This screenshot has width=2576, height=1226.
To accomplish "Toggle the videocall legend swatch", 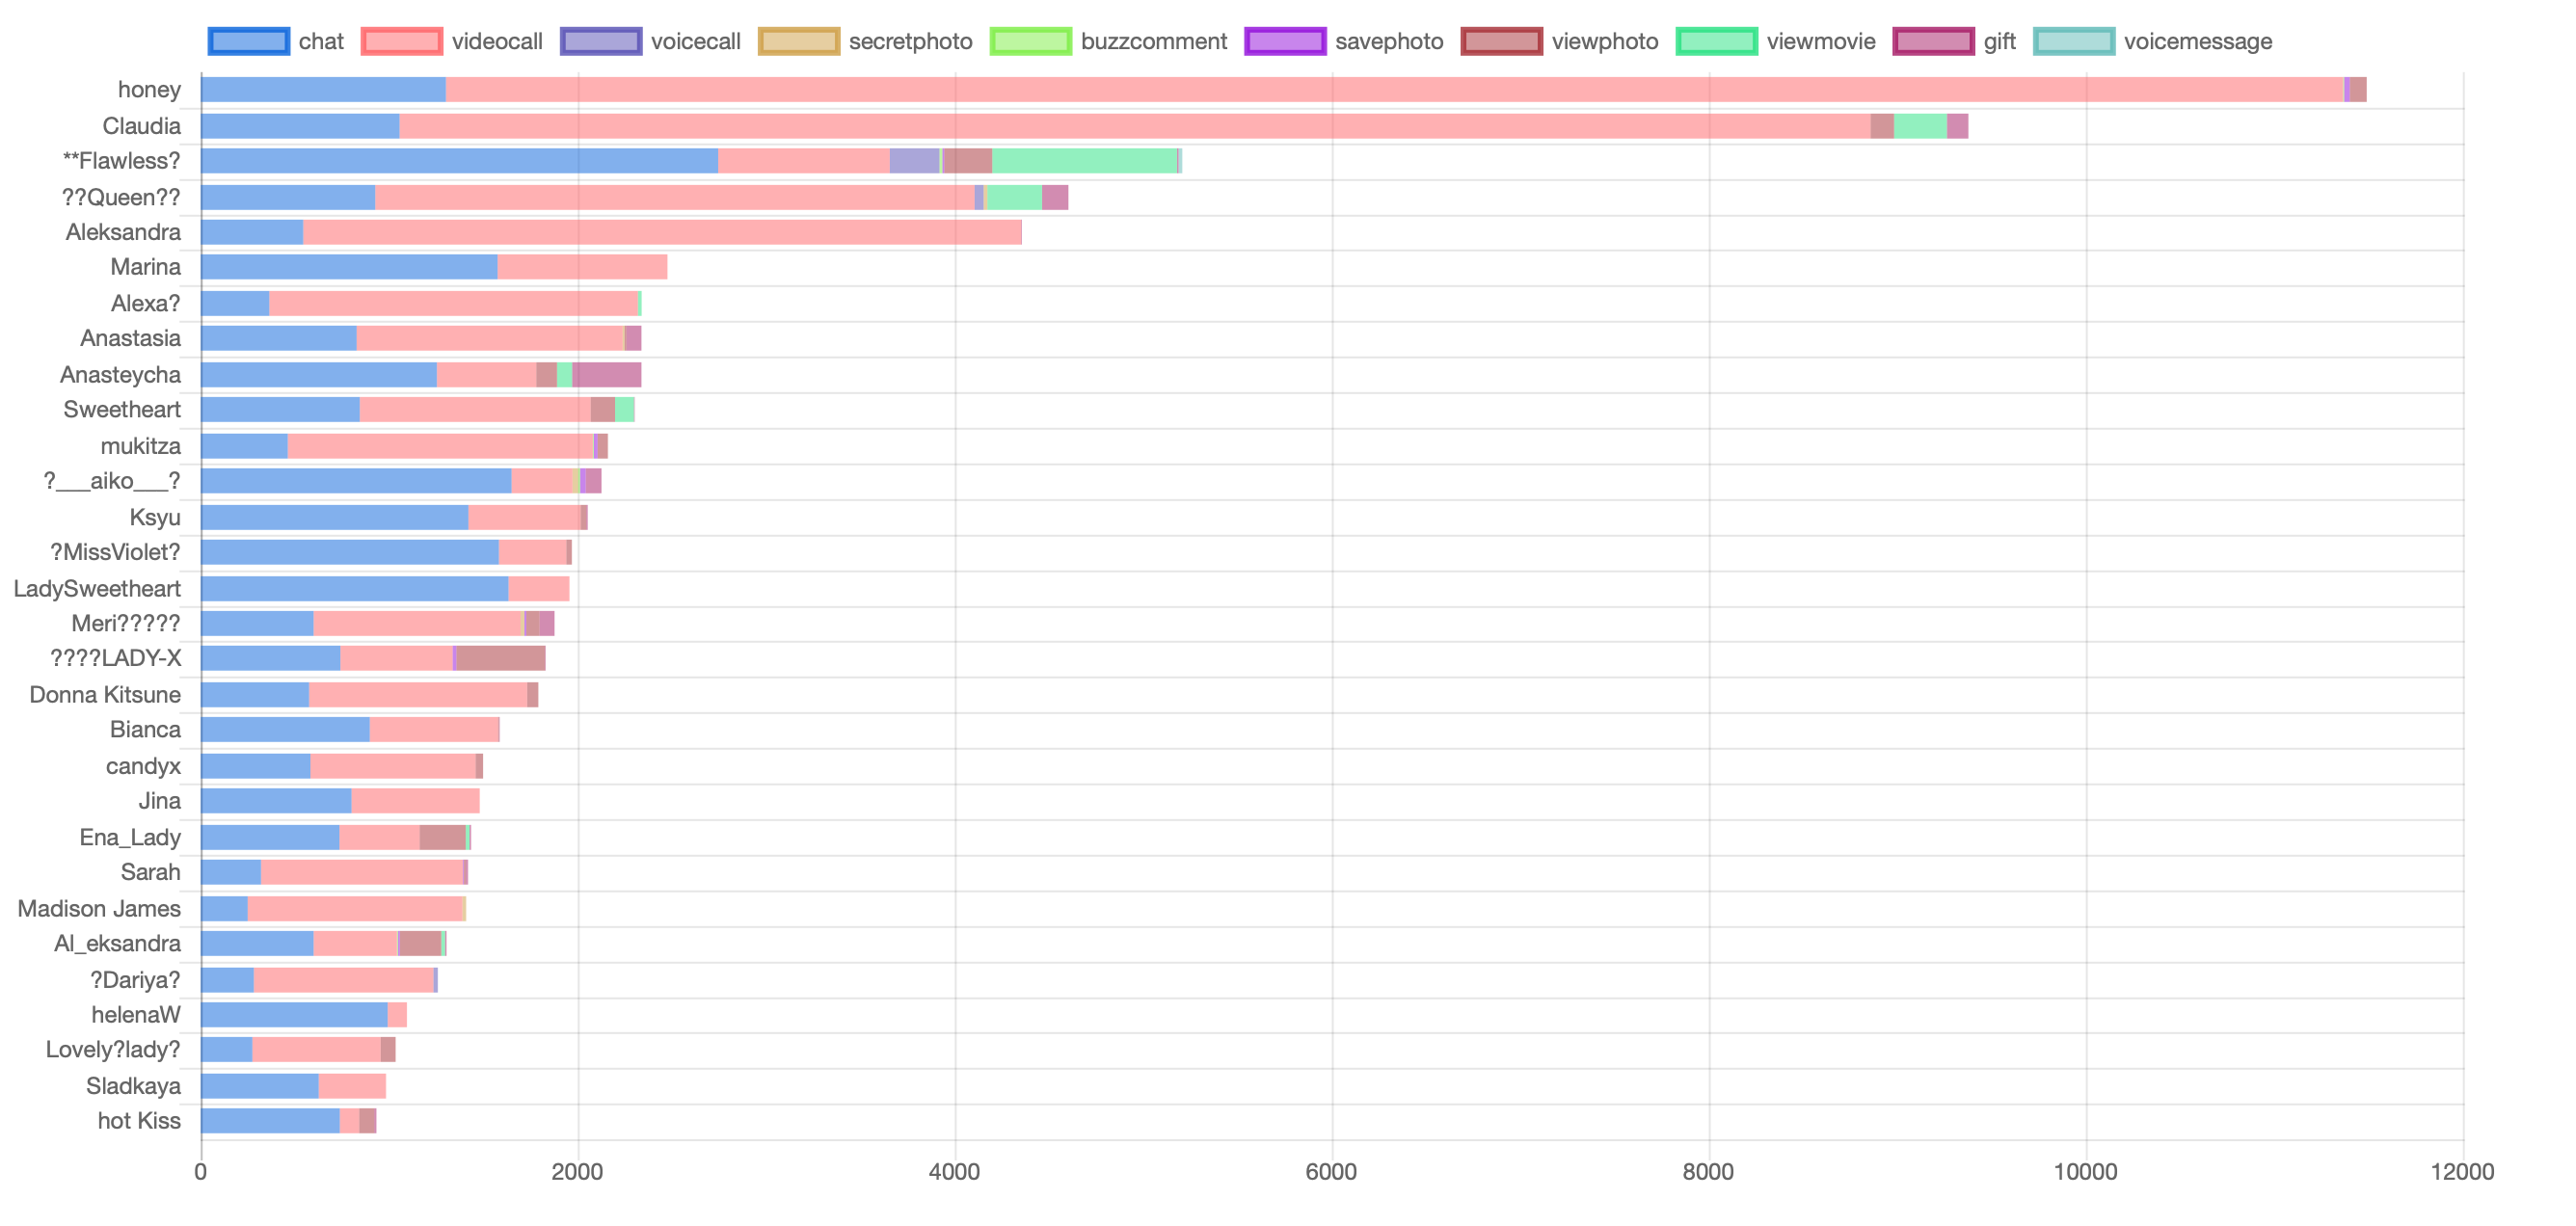I will (402, 41).
